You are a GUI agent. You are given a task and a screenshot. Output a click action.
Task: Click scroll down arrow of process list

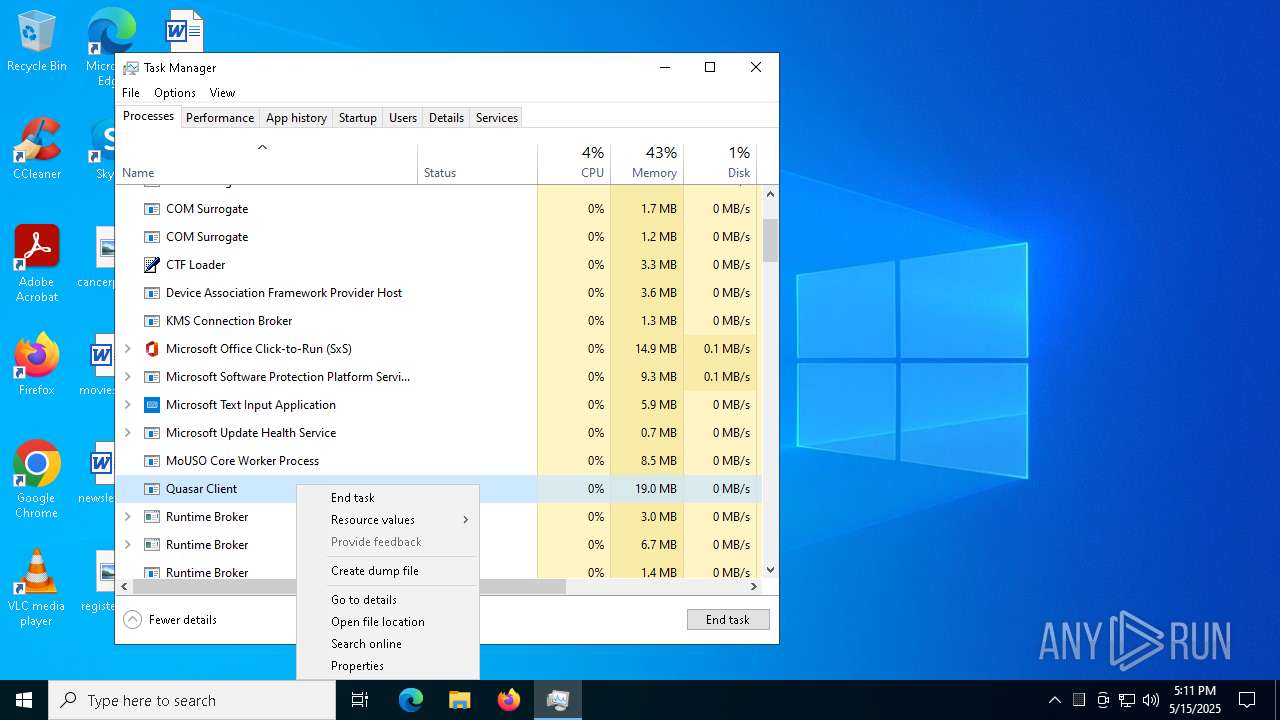(770, 570)
